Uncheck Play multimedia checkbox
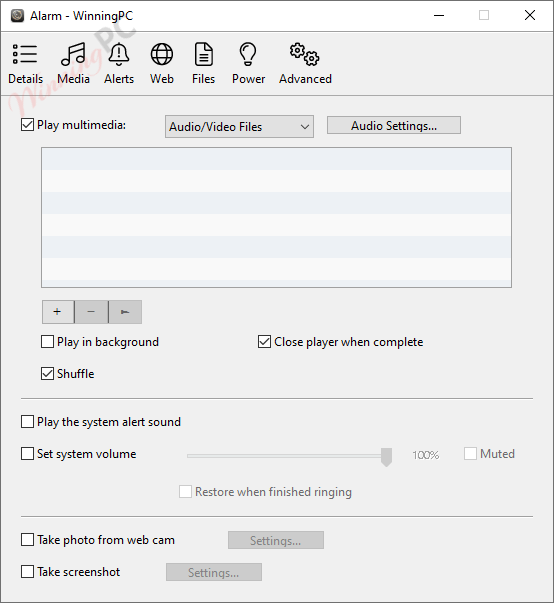Screen dimensions: 554x603 27,125
